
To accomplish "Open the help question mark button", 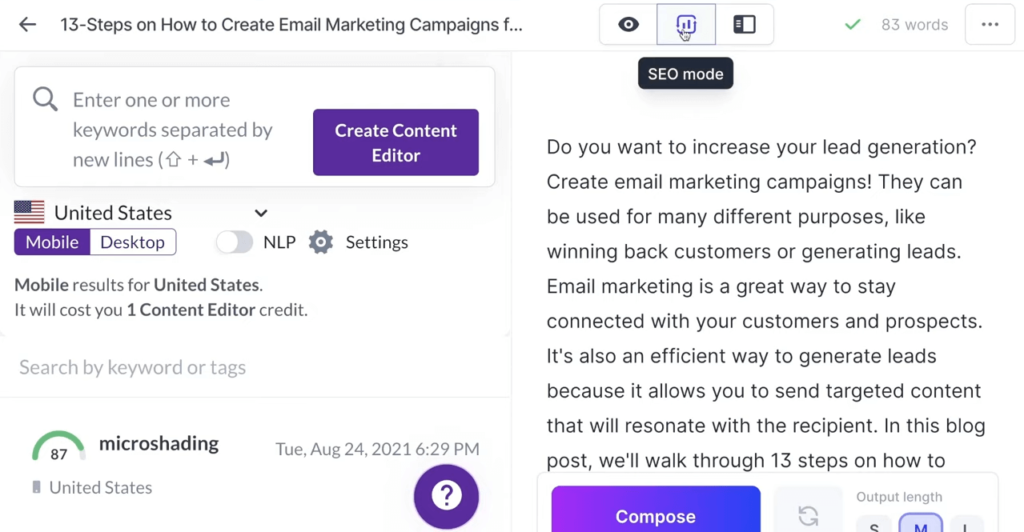I will [x=446, y=495].
